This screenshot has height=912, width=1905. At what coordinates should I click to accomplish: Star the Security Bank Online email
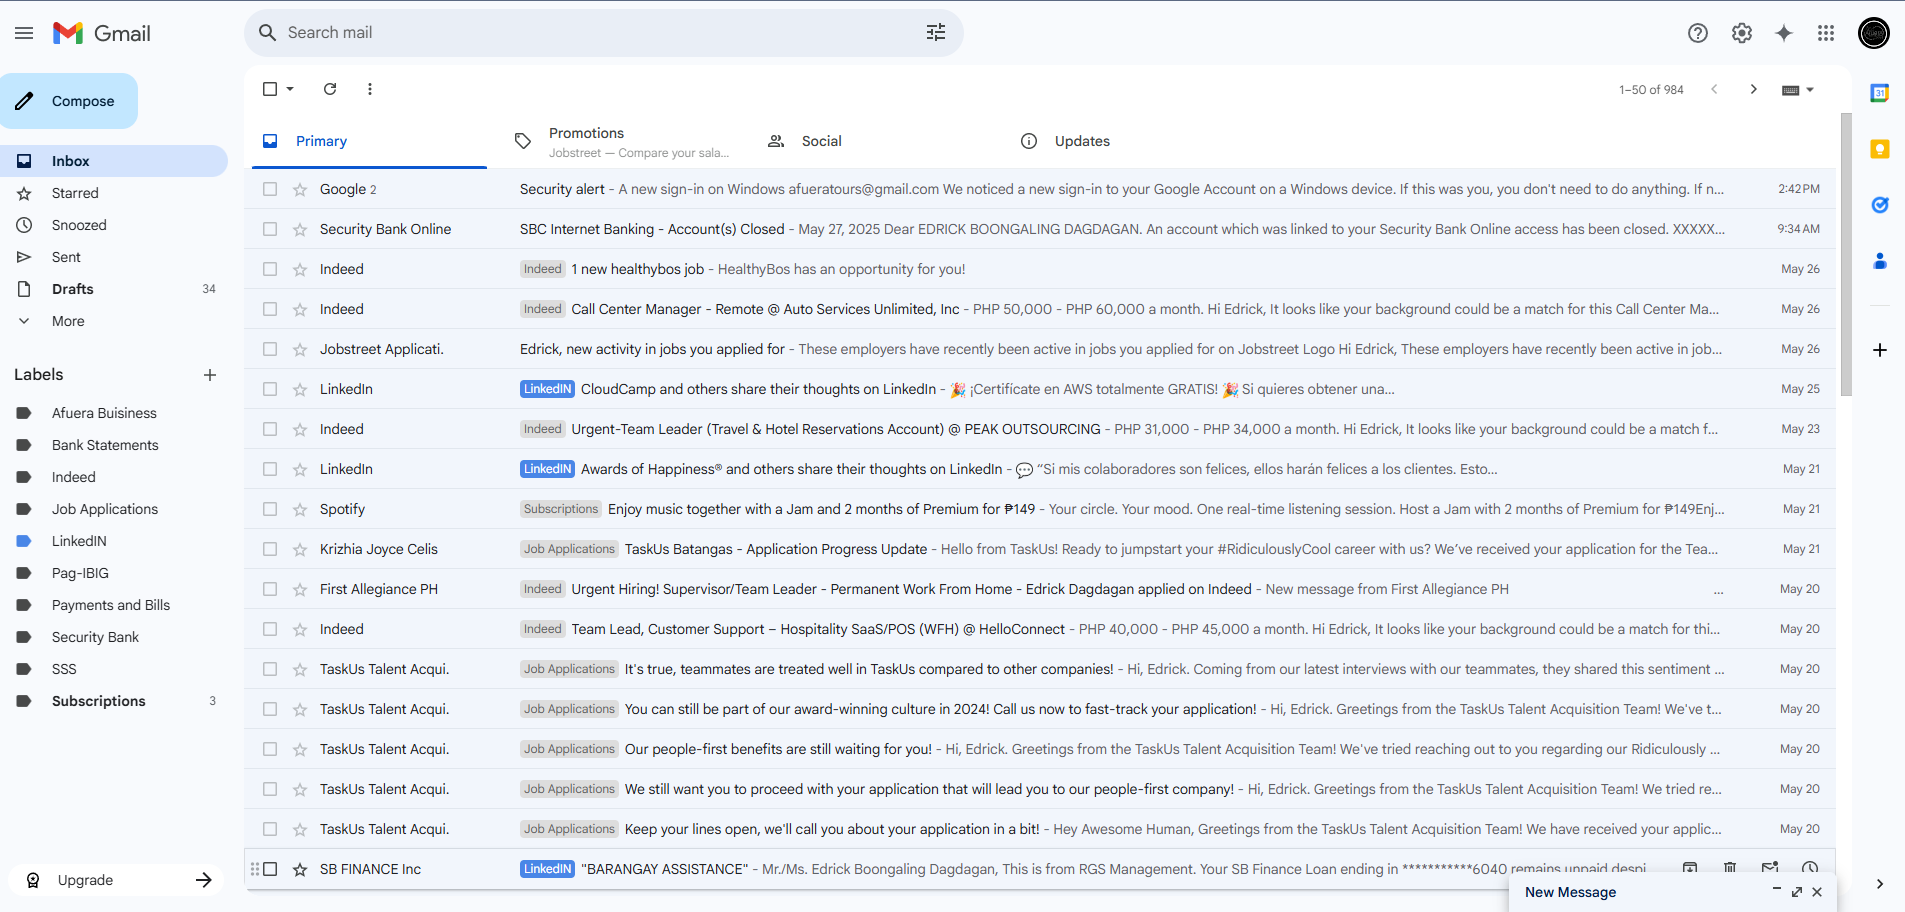coord(300,229)
